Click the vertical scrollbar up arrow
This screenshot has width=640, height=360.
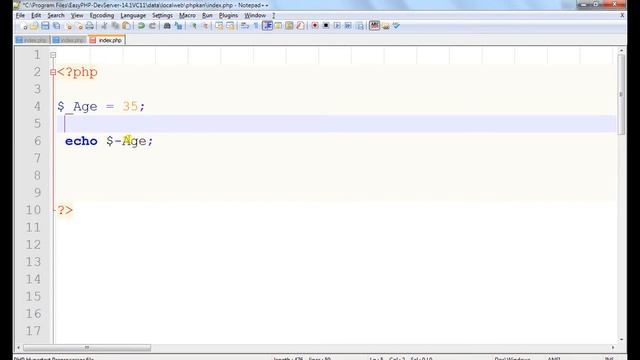(x=621, y=51)
